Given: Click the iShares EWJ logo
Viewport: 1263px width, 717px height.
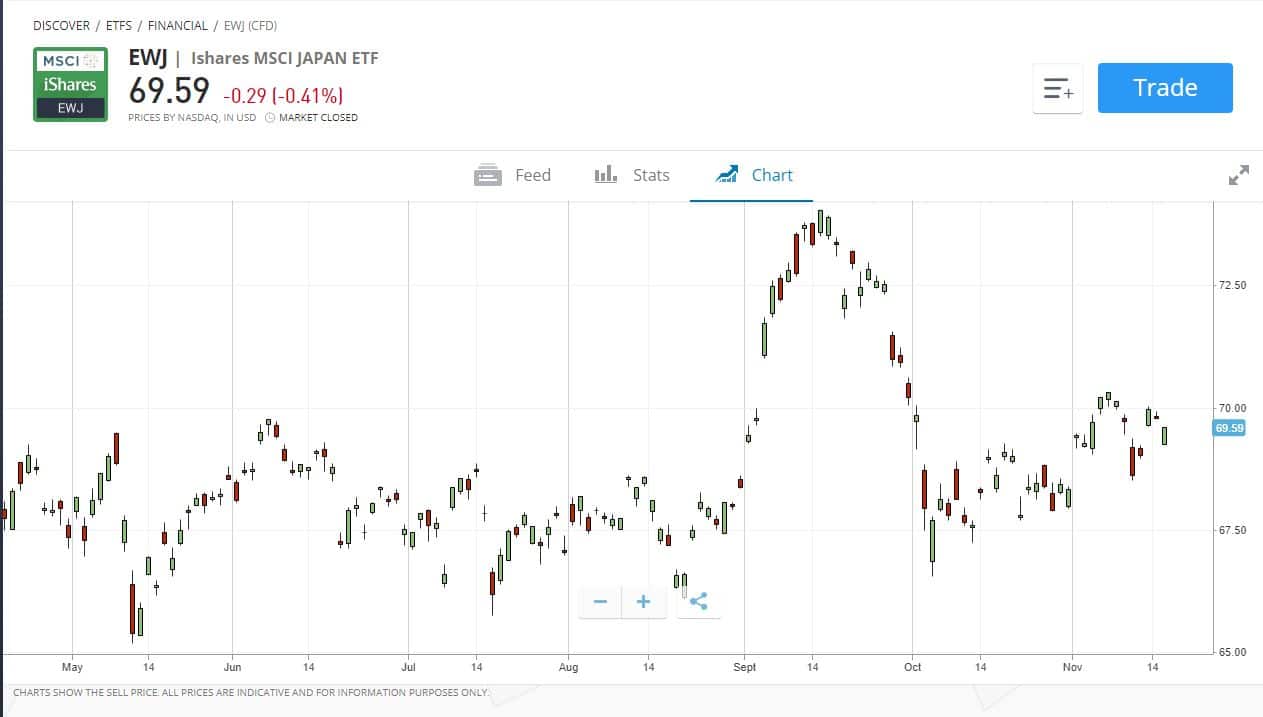Looking at the screenshot, I should click(x=70, y=84).
